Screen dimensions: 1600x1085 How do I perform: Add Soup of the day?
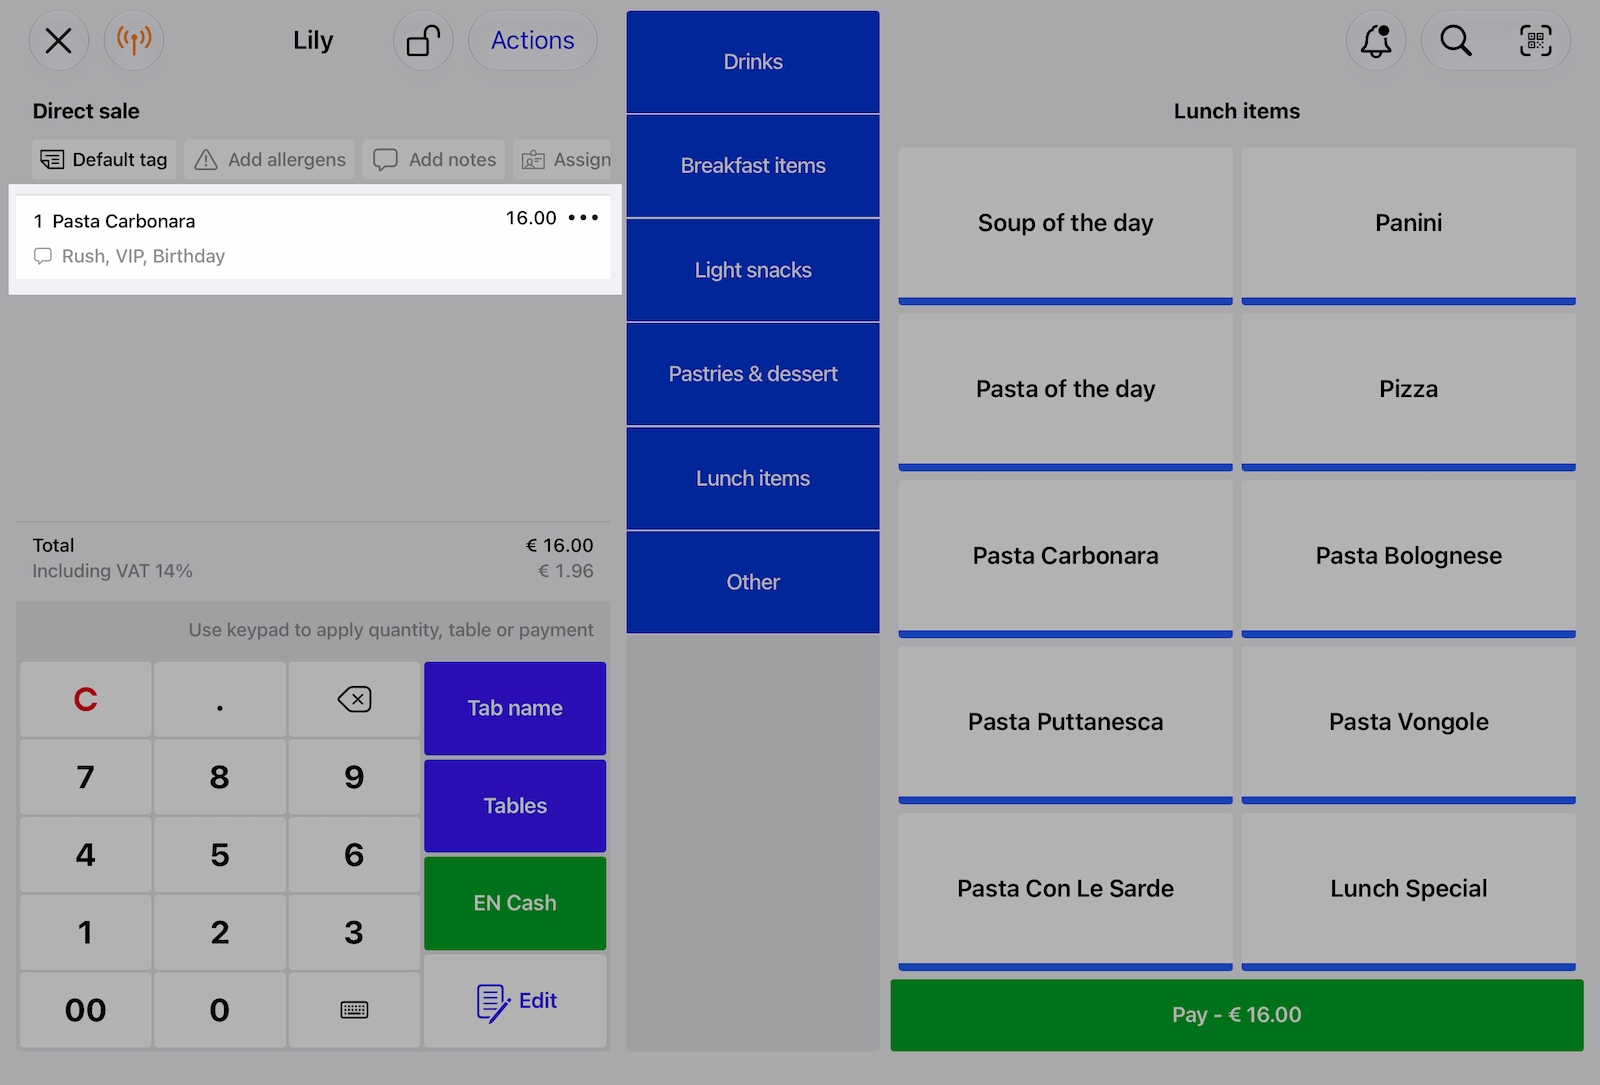pyautogui.click(x=1065, y=225)
